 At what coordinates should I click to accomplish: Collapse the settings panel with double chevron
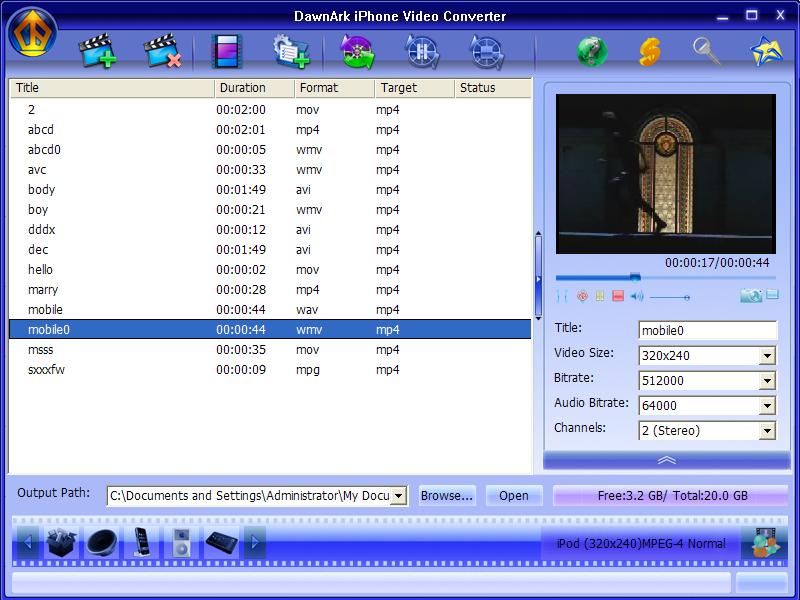tap(666, 460)
